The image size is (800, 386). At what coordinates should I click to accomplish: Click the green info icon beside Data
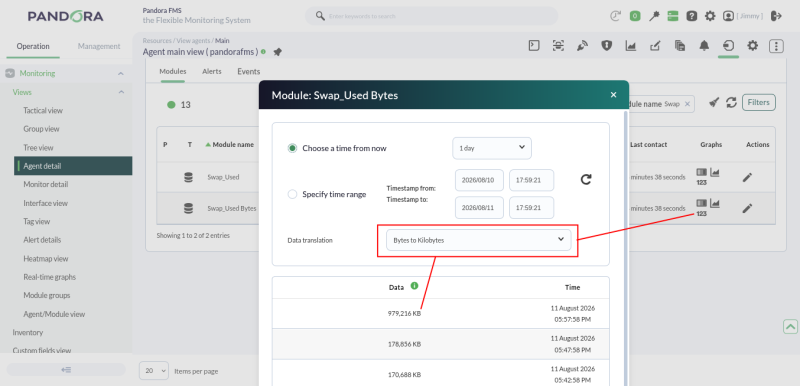click(x=414, y=286)
